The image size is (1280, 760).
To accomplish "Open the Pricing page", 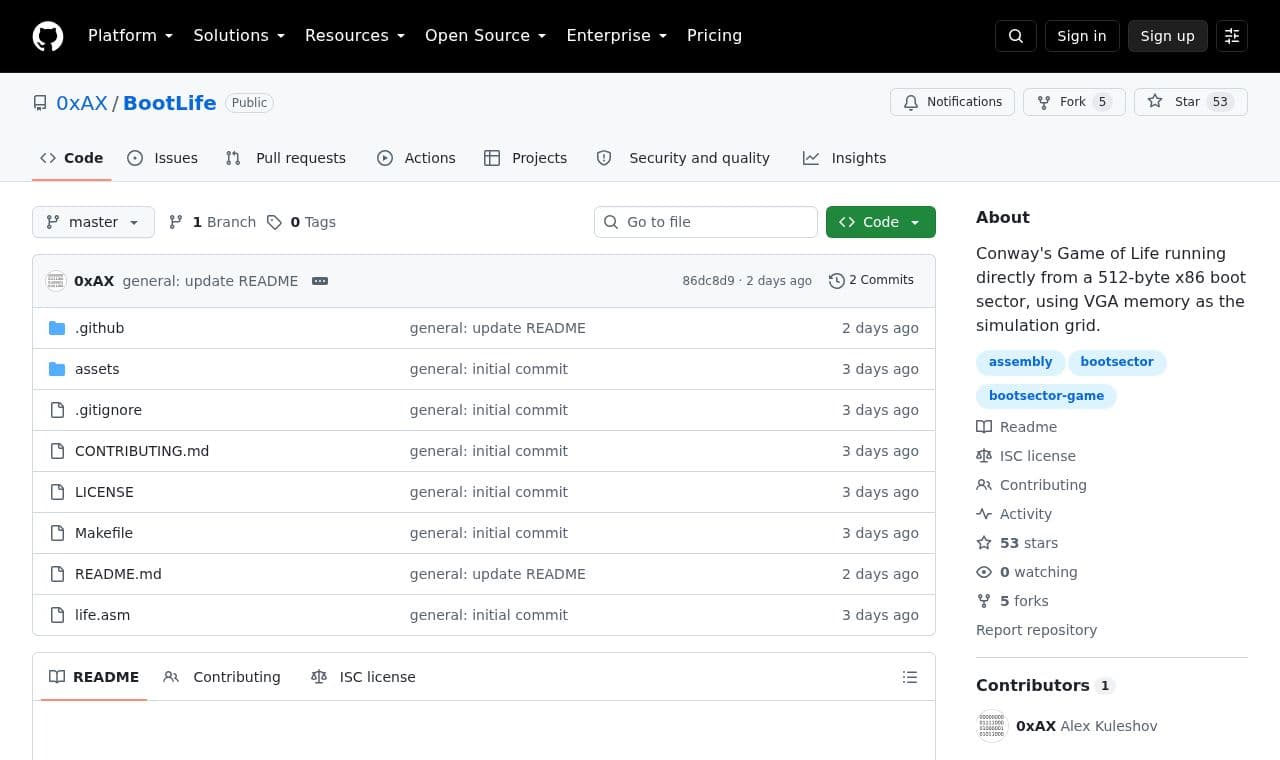I will (x=714, y=36).
